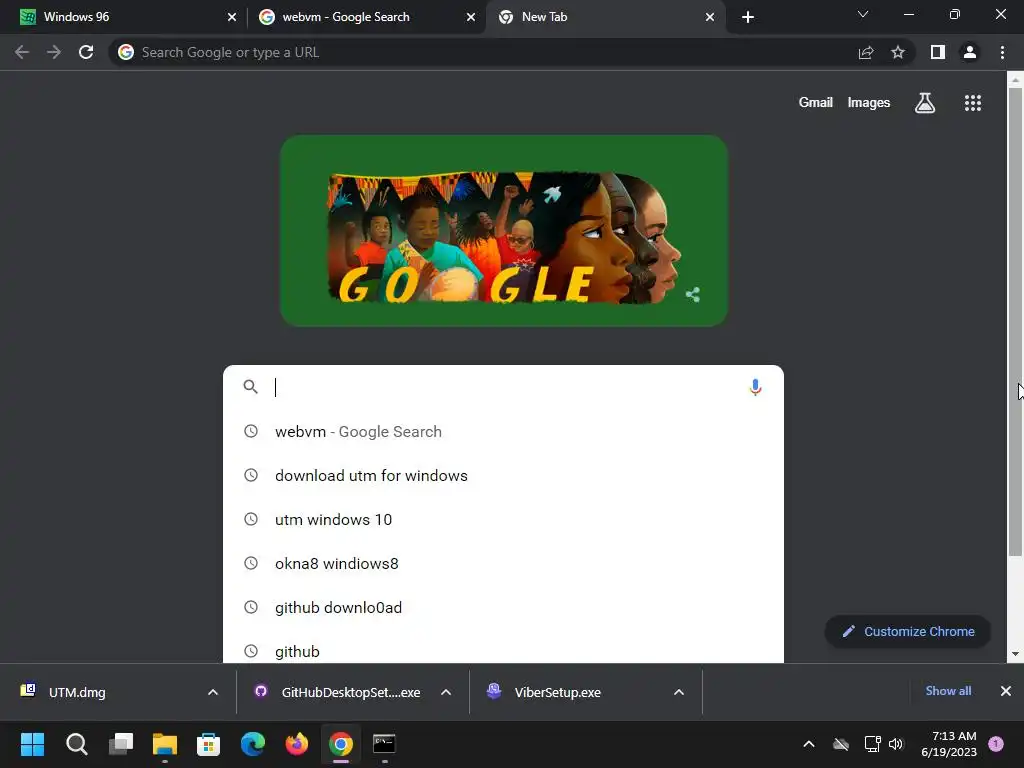The image size is (1024, 768).
Task: Open Gmail link
Action: click(816, 103)
